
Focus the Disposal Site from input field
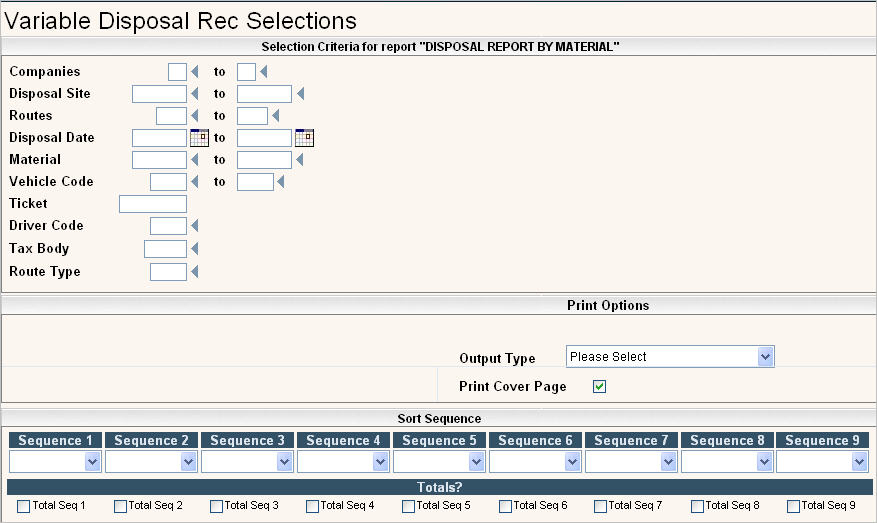click(x=159, y=94)
